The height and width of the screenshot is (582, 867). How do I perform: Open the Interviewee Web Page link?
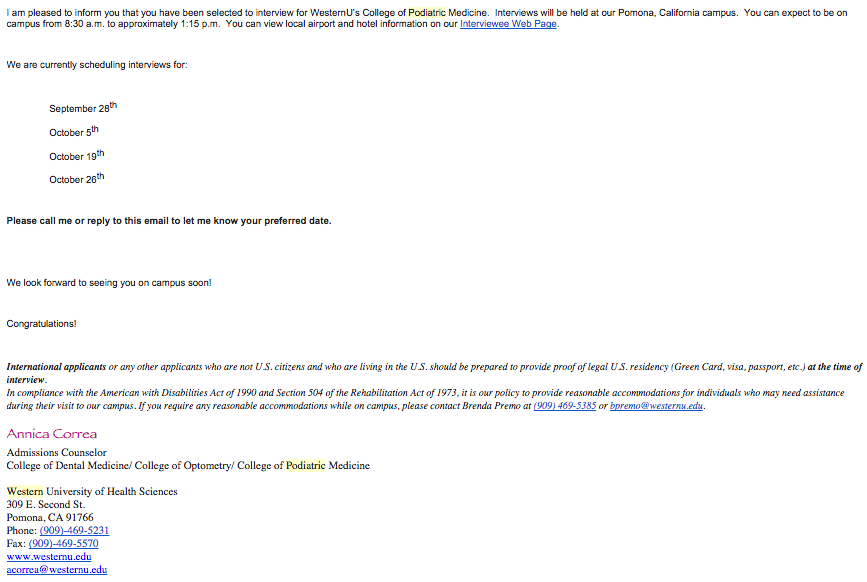(508, 24)
